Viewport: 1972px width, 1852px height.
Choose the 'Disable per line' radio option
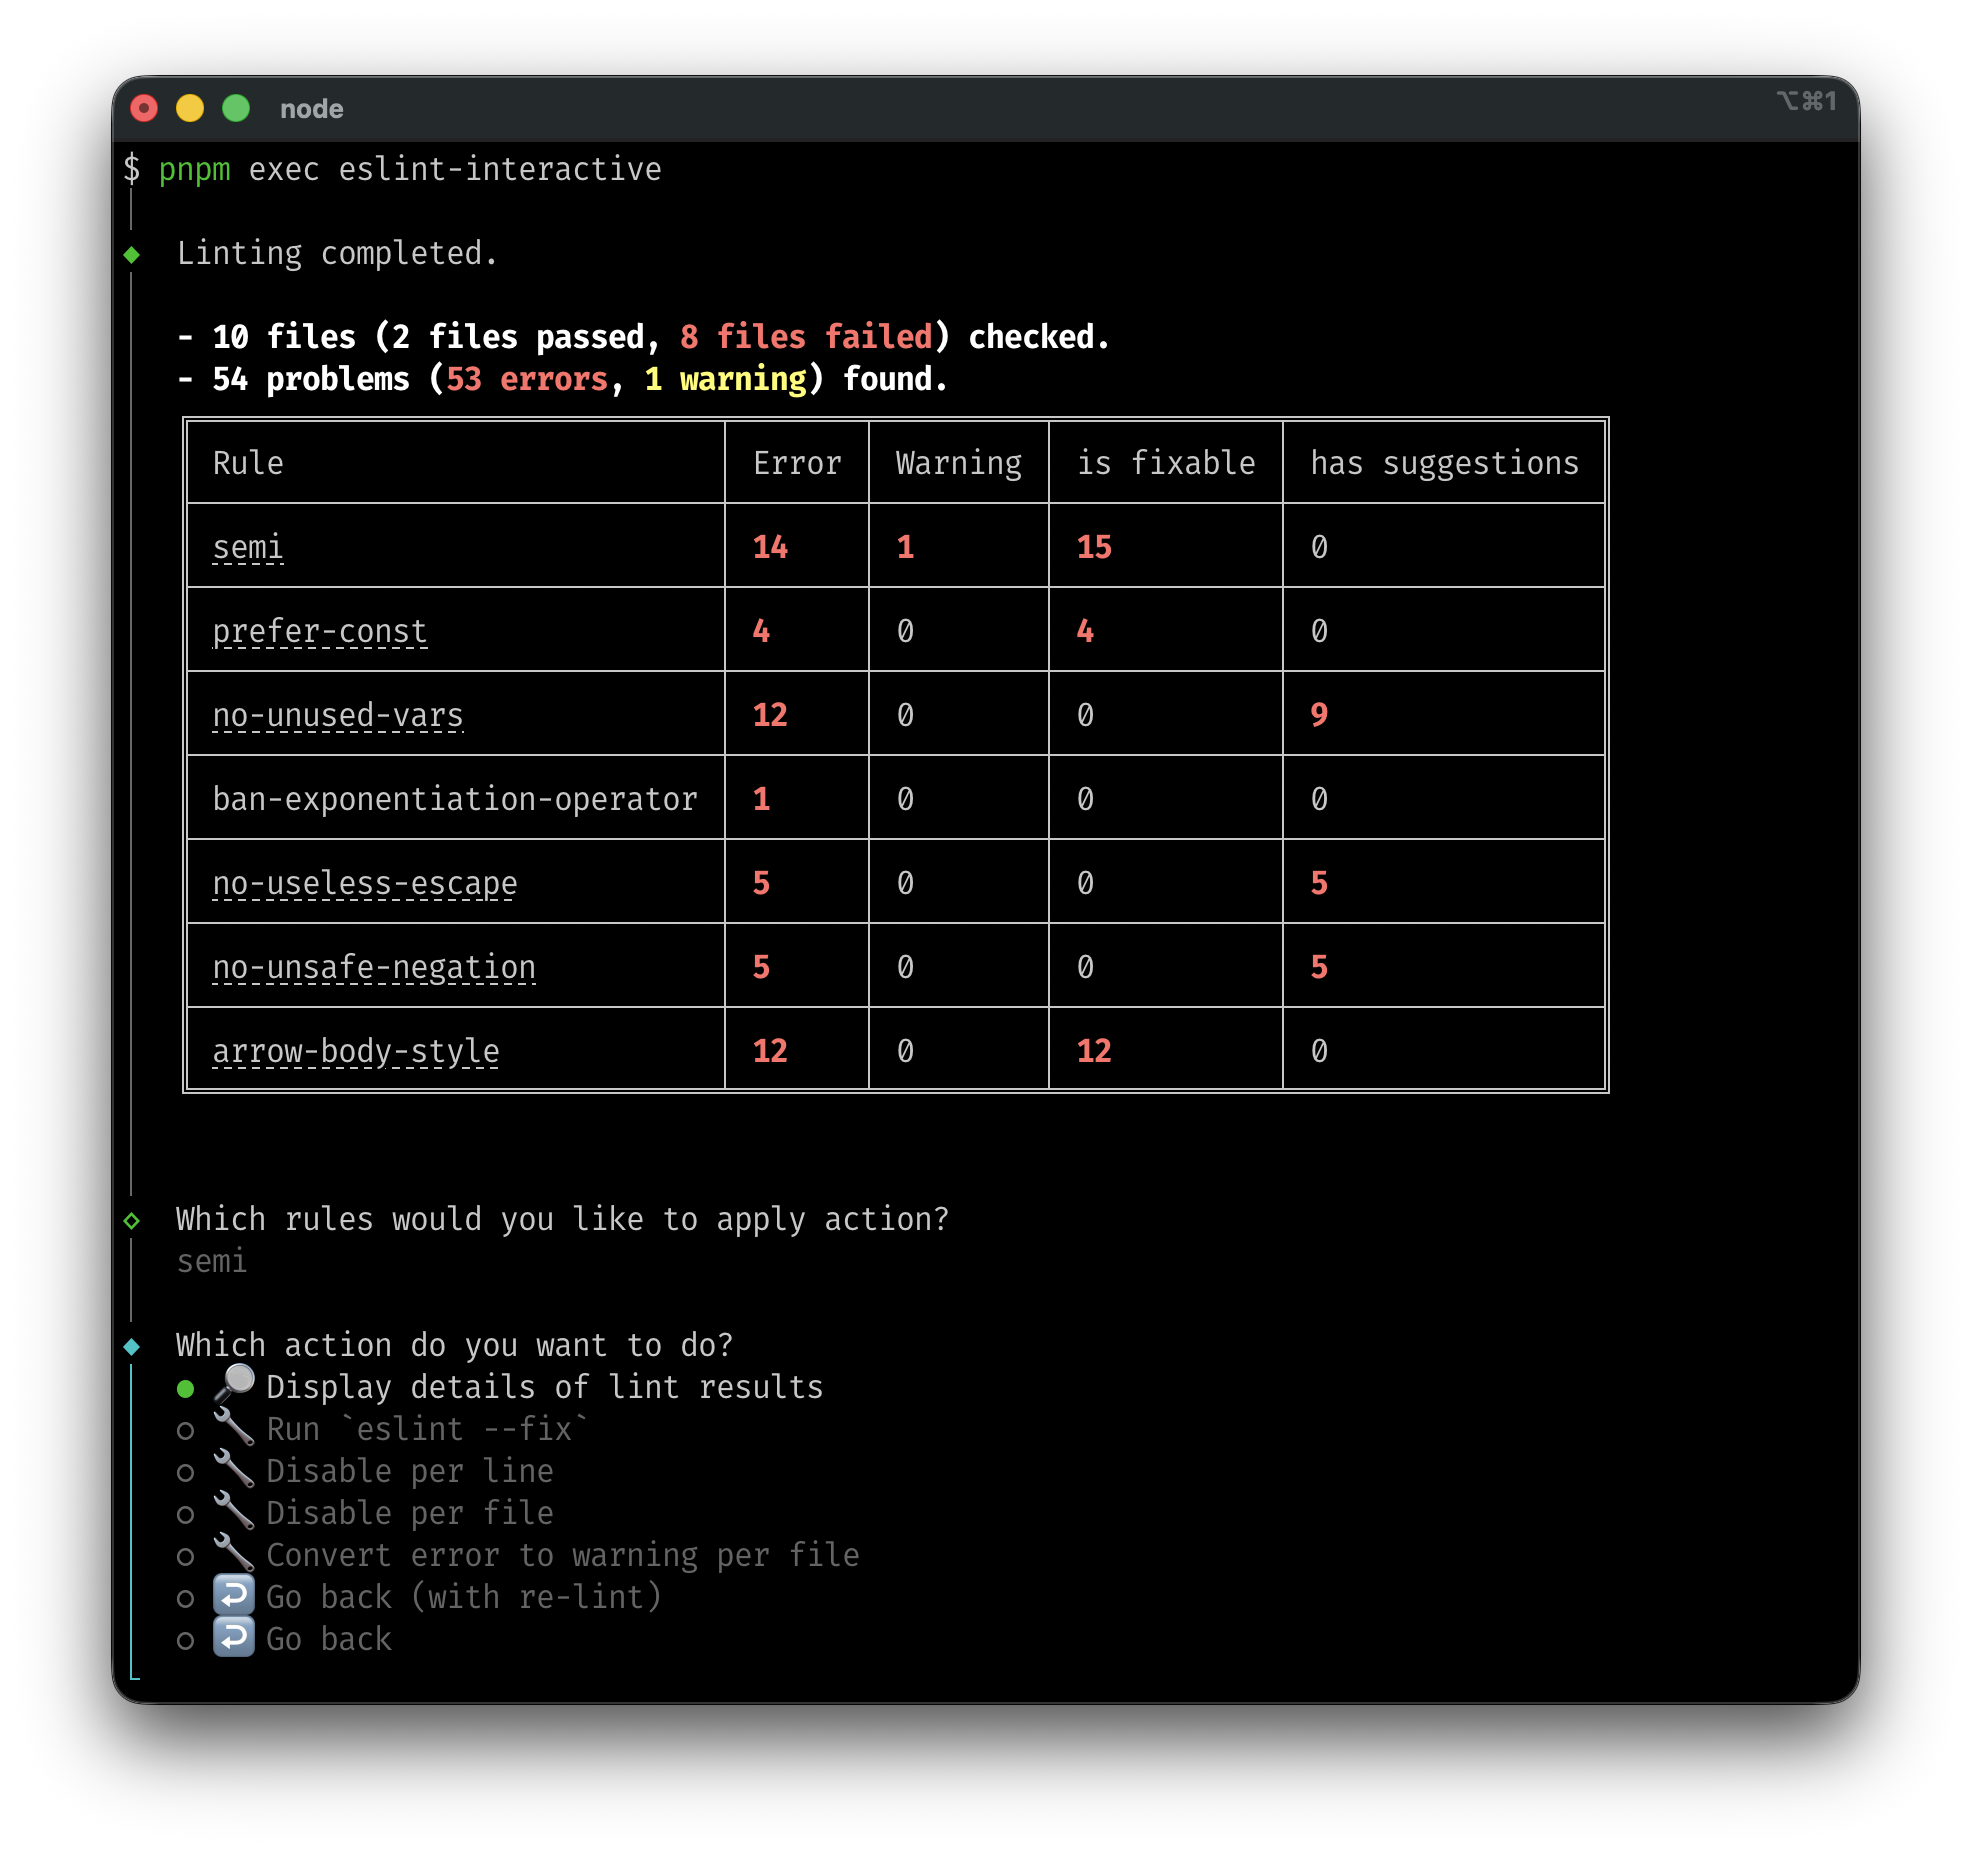(185, 1472)
